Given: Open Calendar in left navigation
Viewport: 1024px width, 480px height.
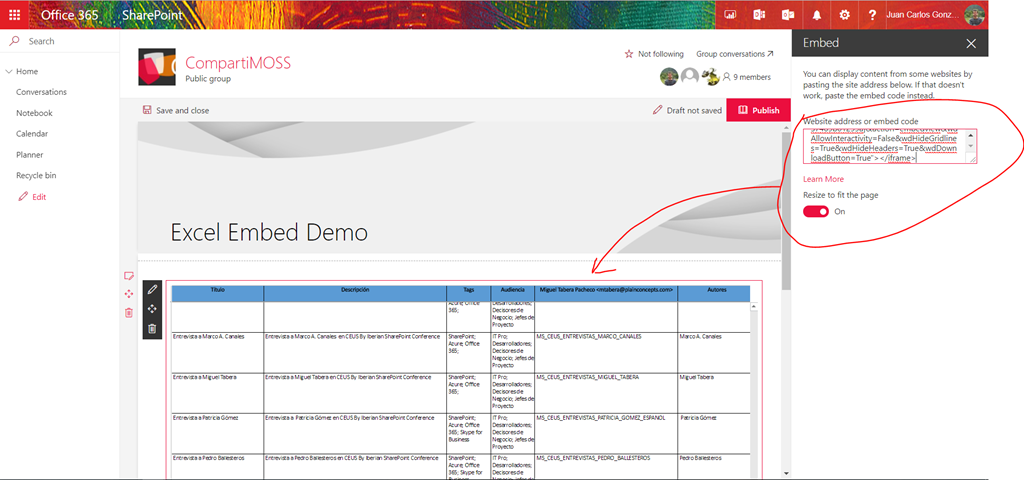Looking at the screenshot, I should point(32,134).
